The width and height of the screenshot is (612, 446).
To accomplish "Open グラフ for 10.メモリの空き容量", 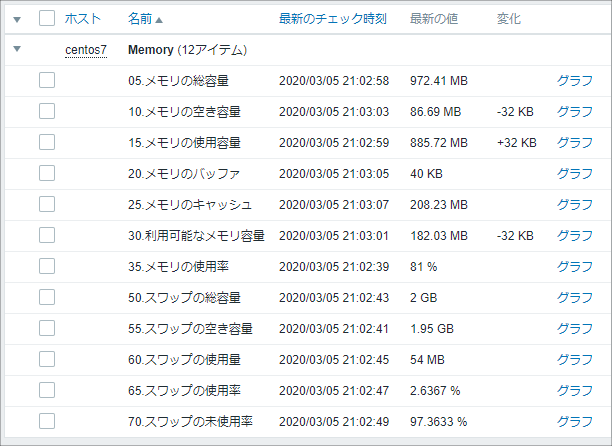I will coord(575,112).
